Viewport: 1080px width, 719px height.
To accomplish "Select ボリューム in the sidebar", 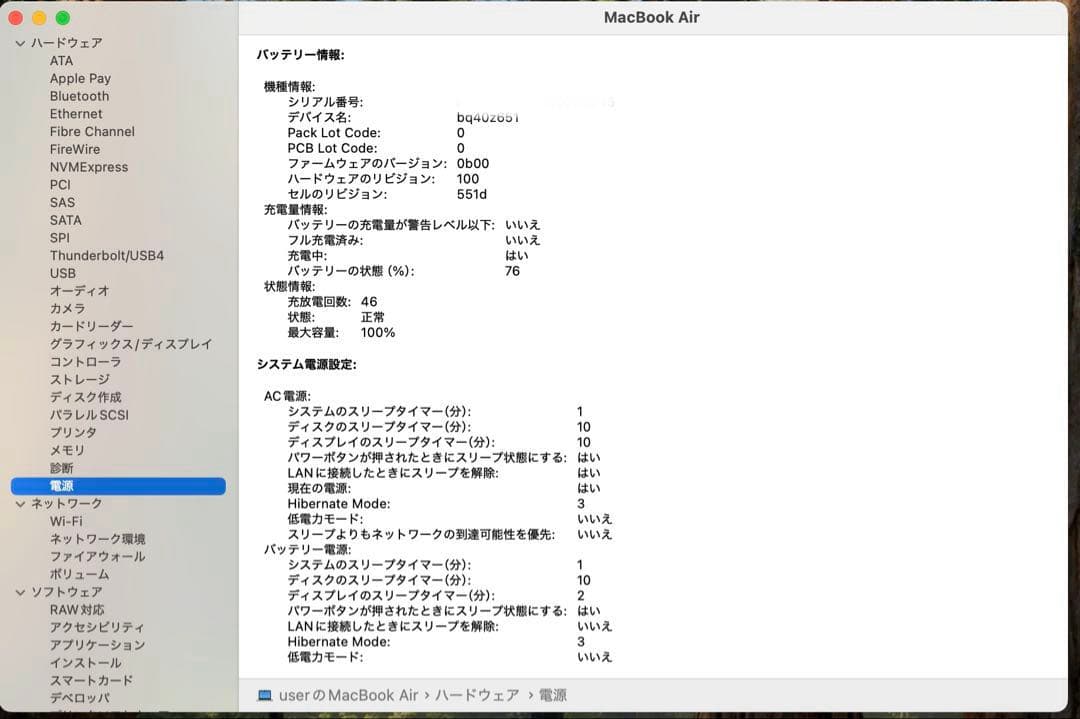I will pos(79,574).
